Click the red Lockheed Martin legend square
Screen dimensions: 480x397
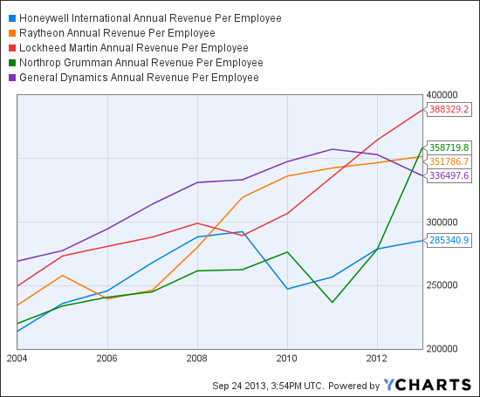(x=12, y=48)
